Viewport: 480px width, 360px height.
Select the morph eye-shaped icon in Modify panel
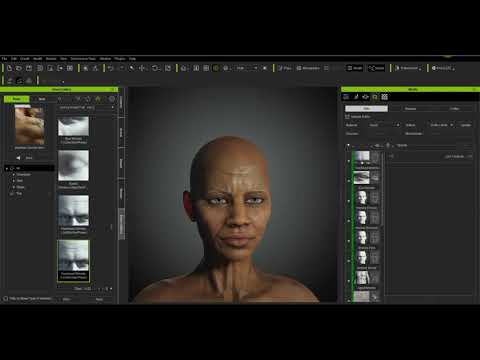[365, 97]
